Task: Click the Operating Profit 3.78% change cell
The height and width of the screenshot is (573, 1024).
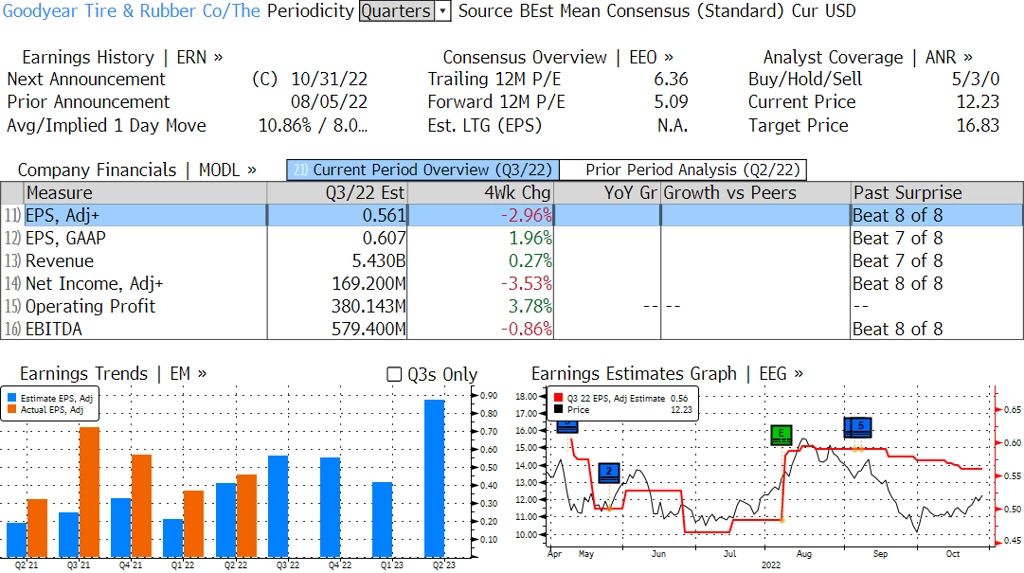Action: click(x=530, y=306)
